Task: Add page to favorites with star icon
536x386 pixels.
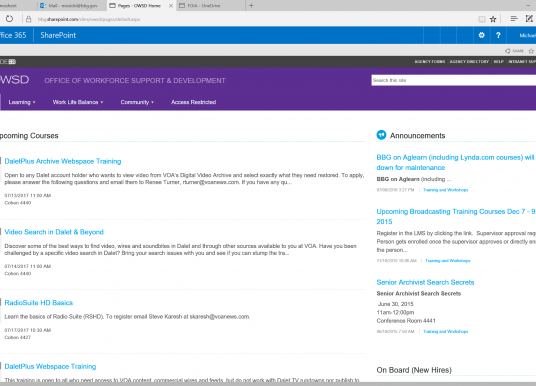Action: [x=493, y=19]
